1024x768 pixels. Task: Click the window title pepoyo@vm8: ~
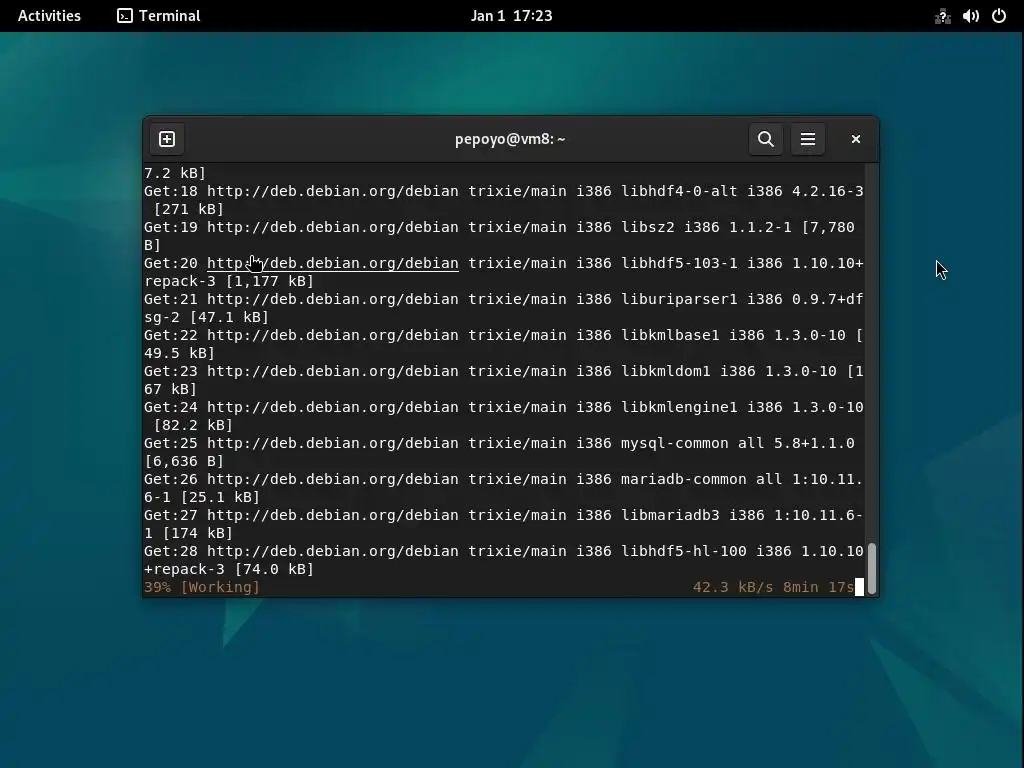coord(510,139)
